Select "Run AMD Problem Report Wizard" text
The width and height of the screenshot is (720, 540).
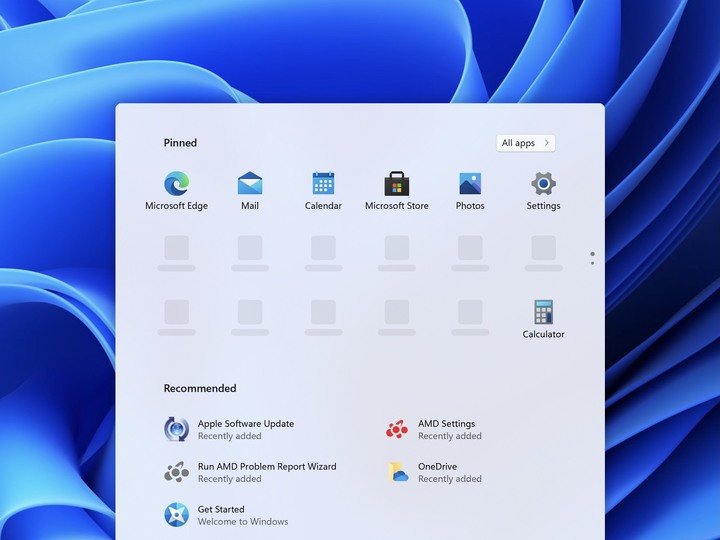coord(267,466)
